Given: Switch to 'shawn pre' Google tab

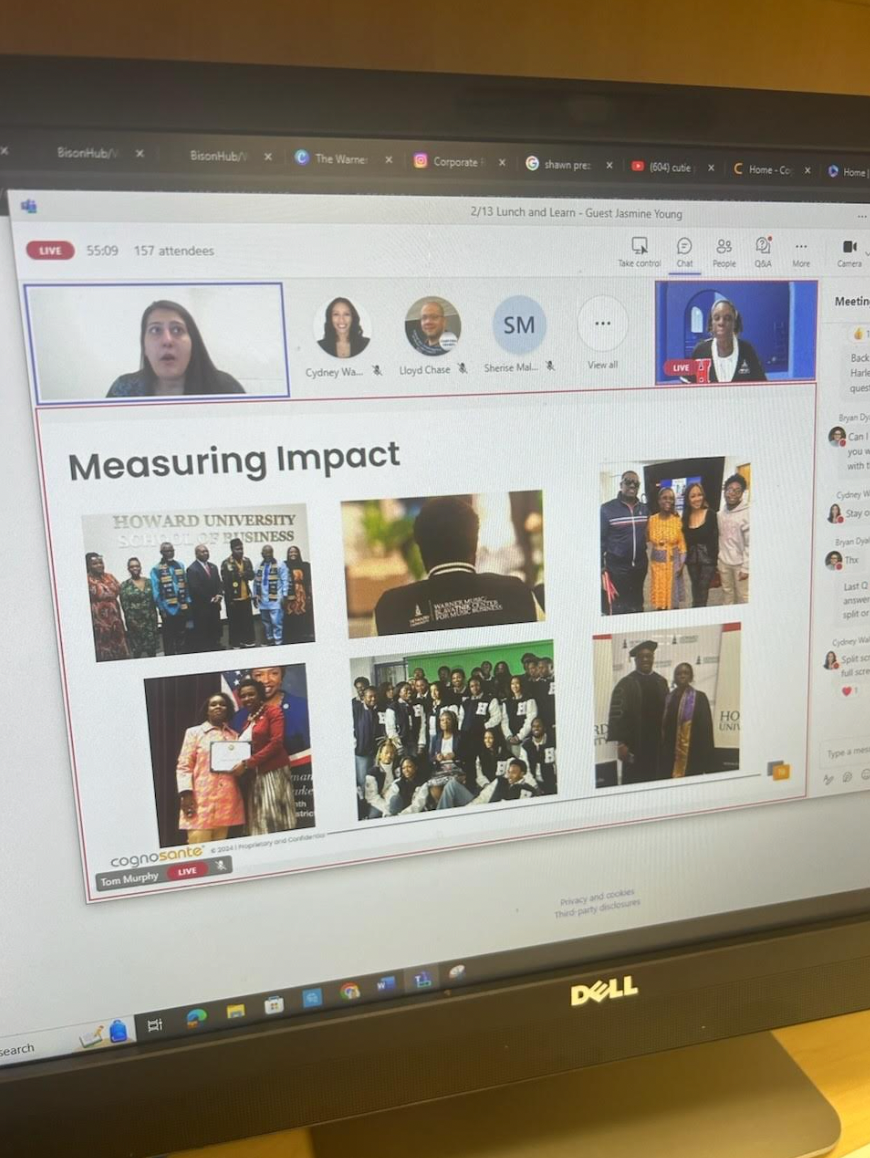Looking at the screenshot, I should tap(566, 164).
